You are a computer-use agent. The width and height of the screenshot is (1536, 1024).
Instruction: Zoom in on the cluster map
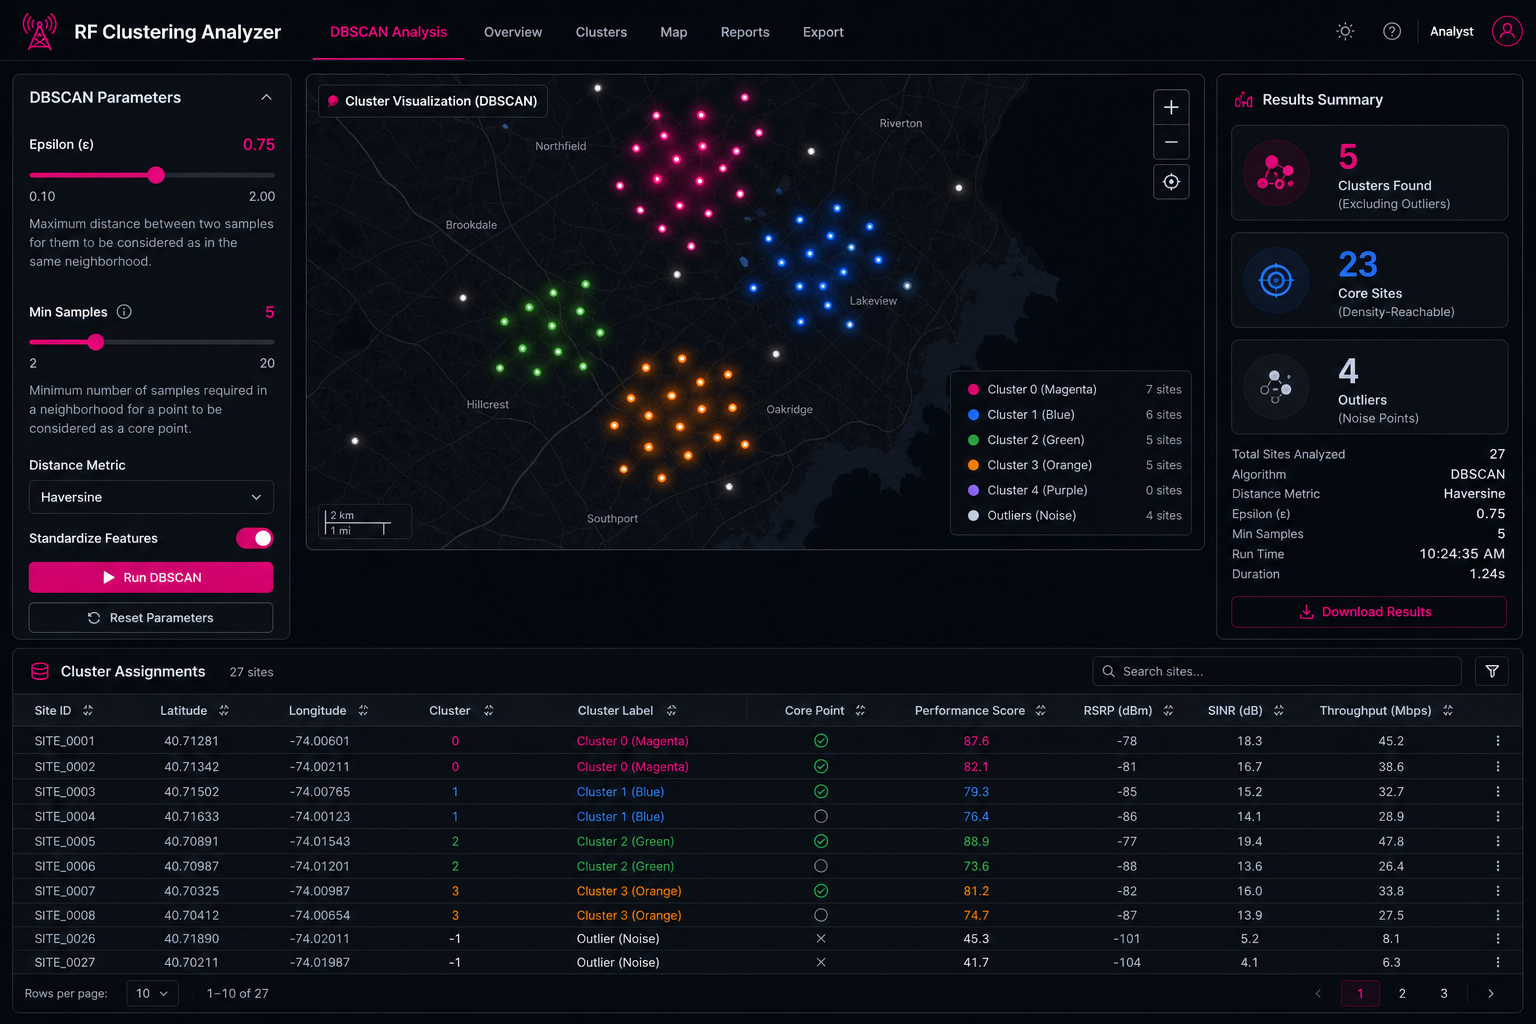coord(1171,107)
